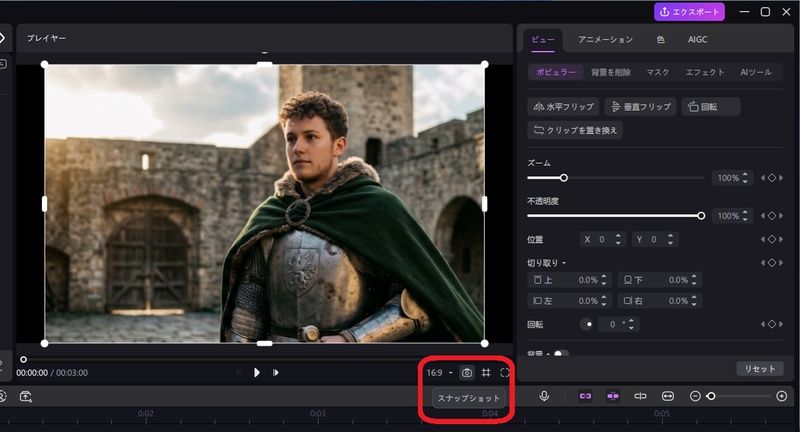Decrease 不透明度 percentage with the down arrow
The height and width of the screenshot is (432, 800).
click(x=745, y=219)
